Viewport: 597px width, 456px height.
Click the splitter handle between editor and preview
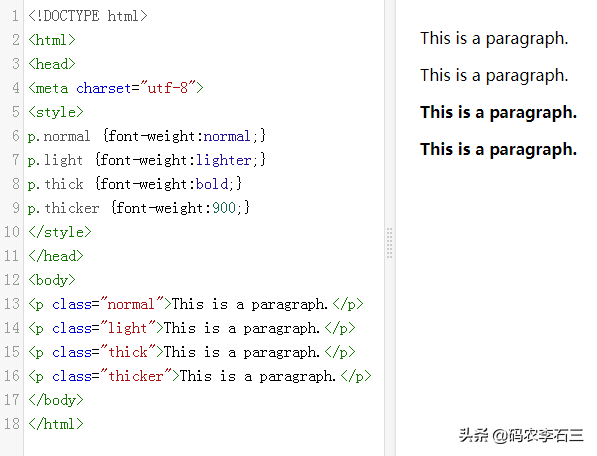coord(389,243)
